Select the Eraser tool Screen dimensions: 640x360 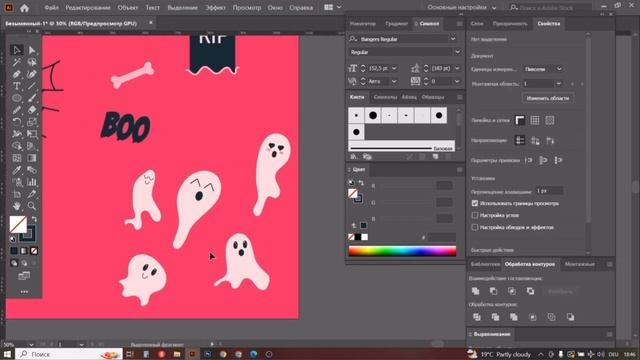32,110
